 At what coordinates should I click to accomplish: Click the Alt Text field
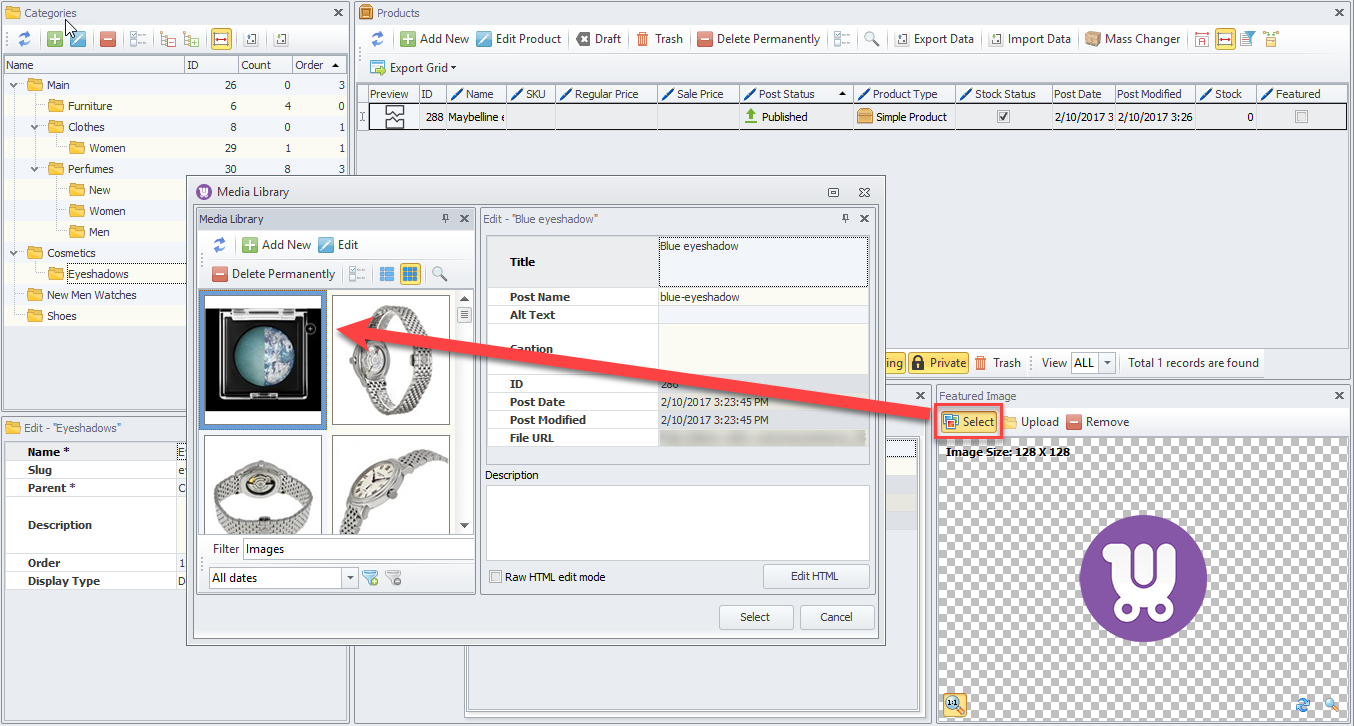(x=763, y=315)
